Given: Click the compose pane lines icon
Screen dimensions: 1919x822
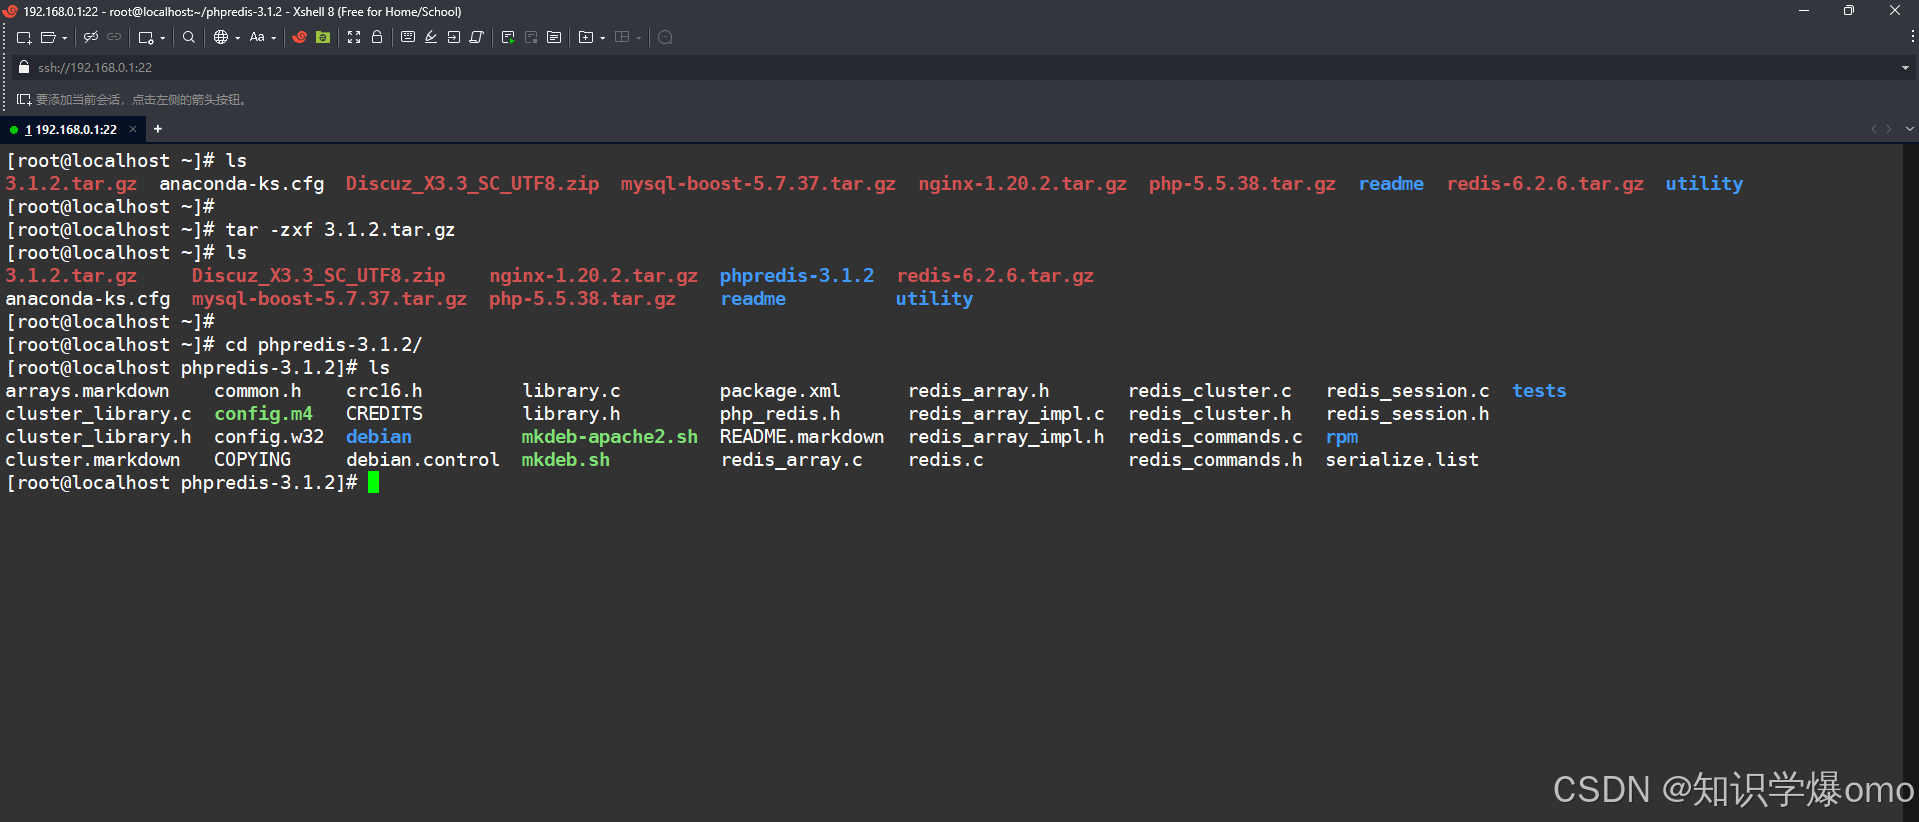Looking at the screenshot, I should tap(554, 37).
